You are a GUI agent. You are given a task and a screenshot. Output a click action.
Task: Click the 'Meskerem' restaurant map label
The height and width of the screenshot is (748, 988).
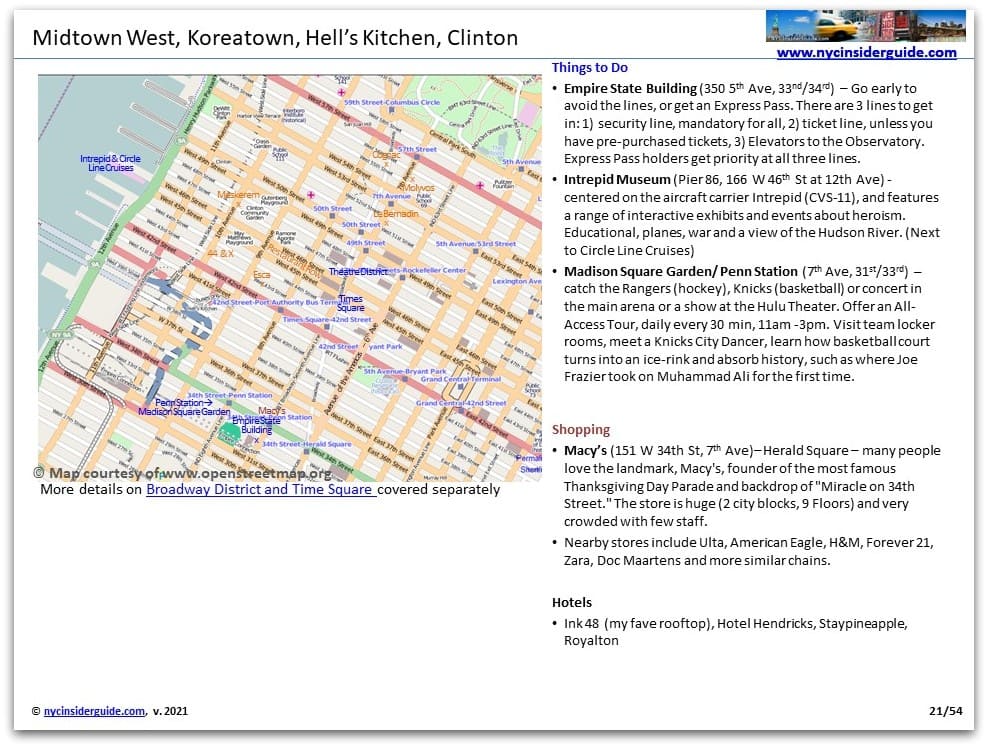[x=238, y=195]
